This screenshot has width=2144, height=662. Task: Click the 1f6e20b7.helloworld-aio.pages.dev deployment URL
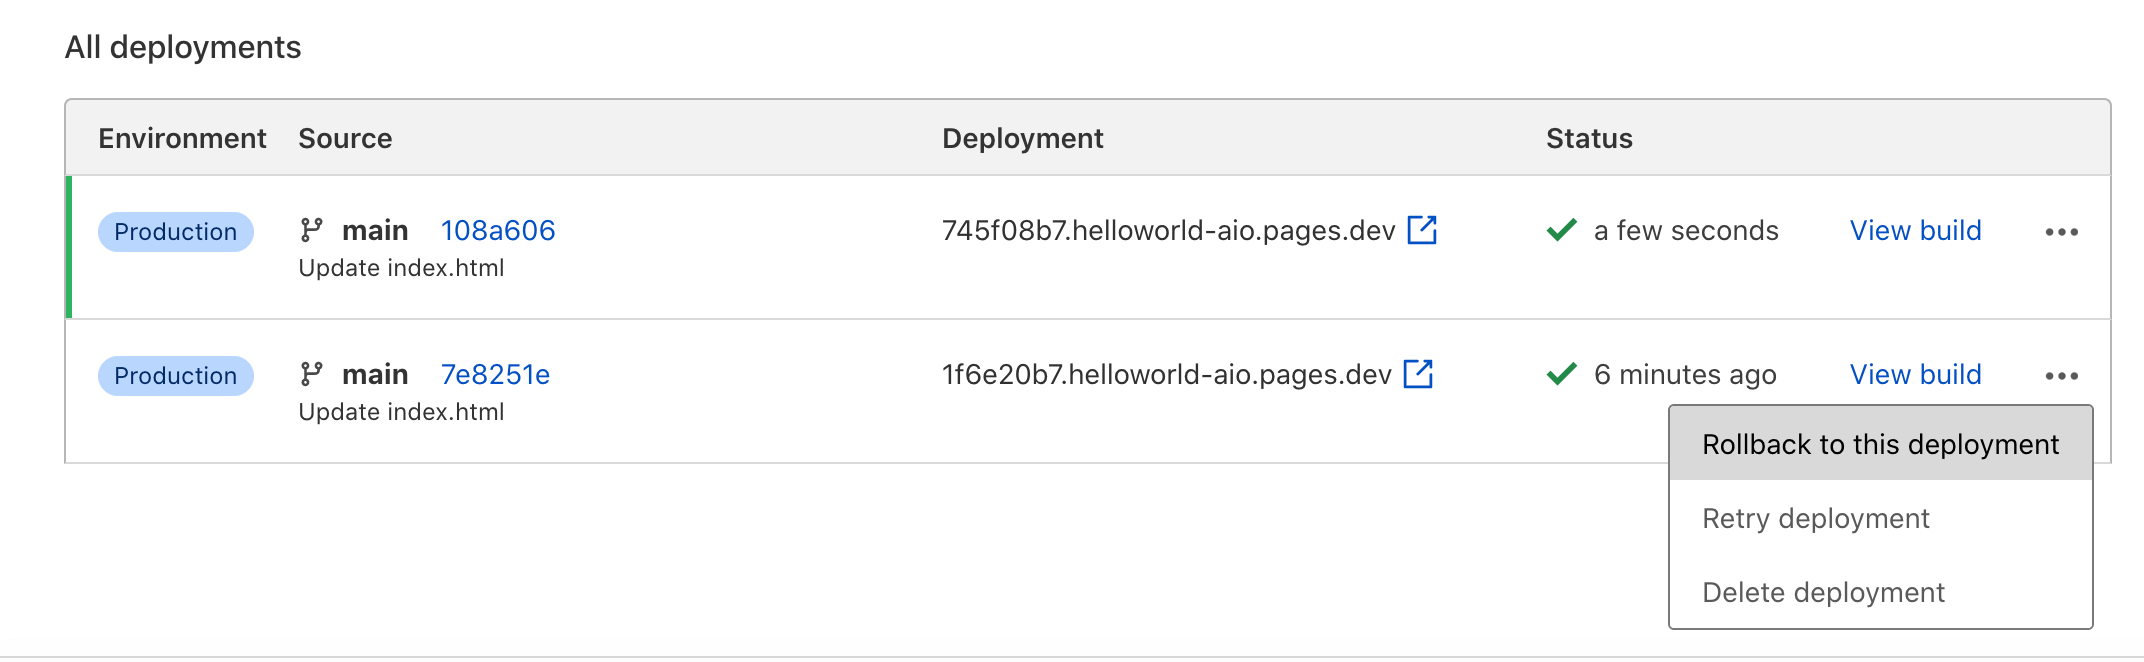tap(1166, 375)
